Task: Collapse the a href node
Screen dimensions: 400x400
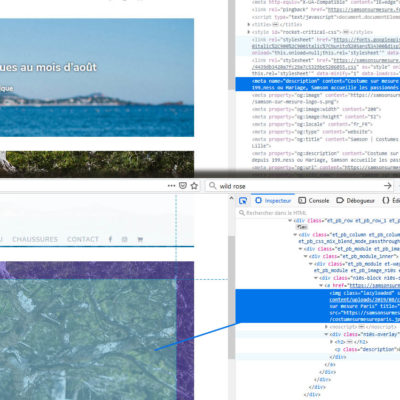Action: [321, 285]
